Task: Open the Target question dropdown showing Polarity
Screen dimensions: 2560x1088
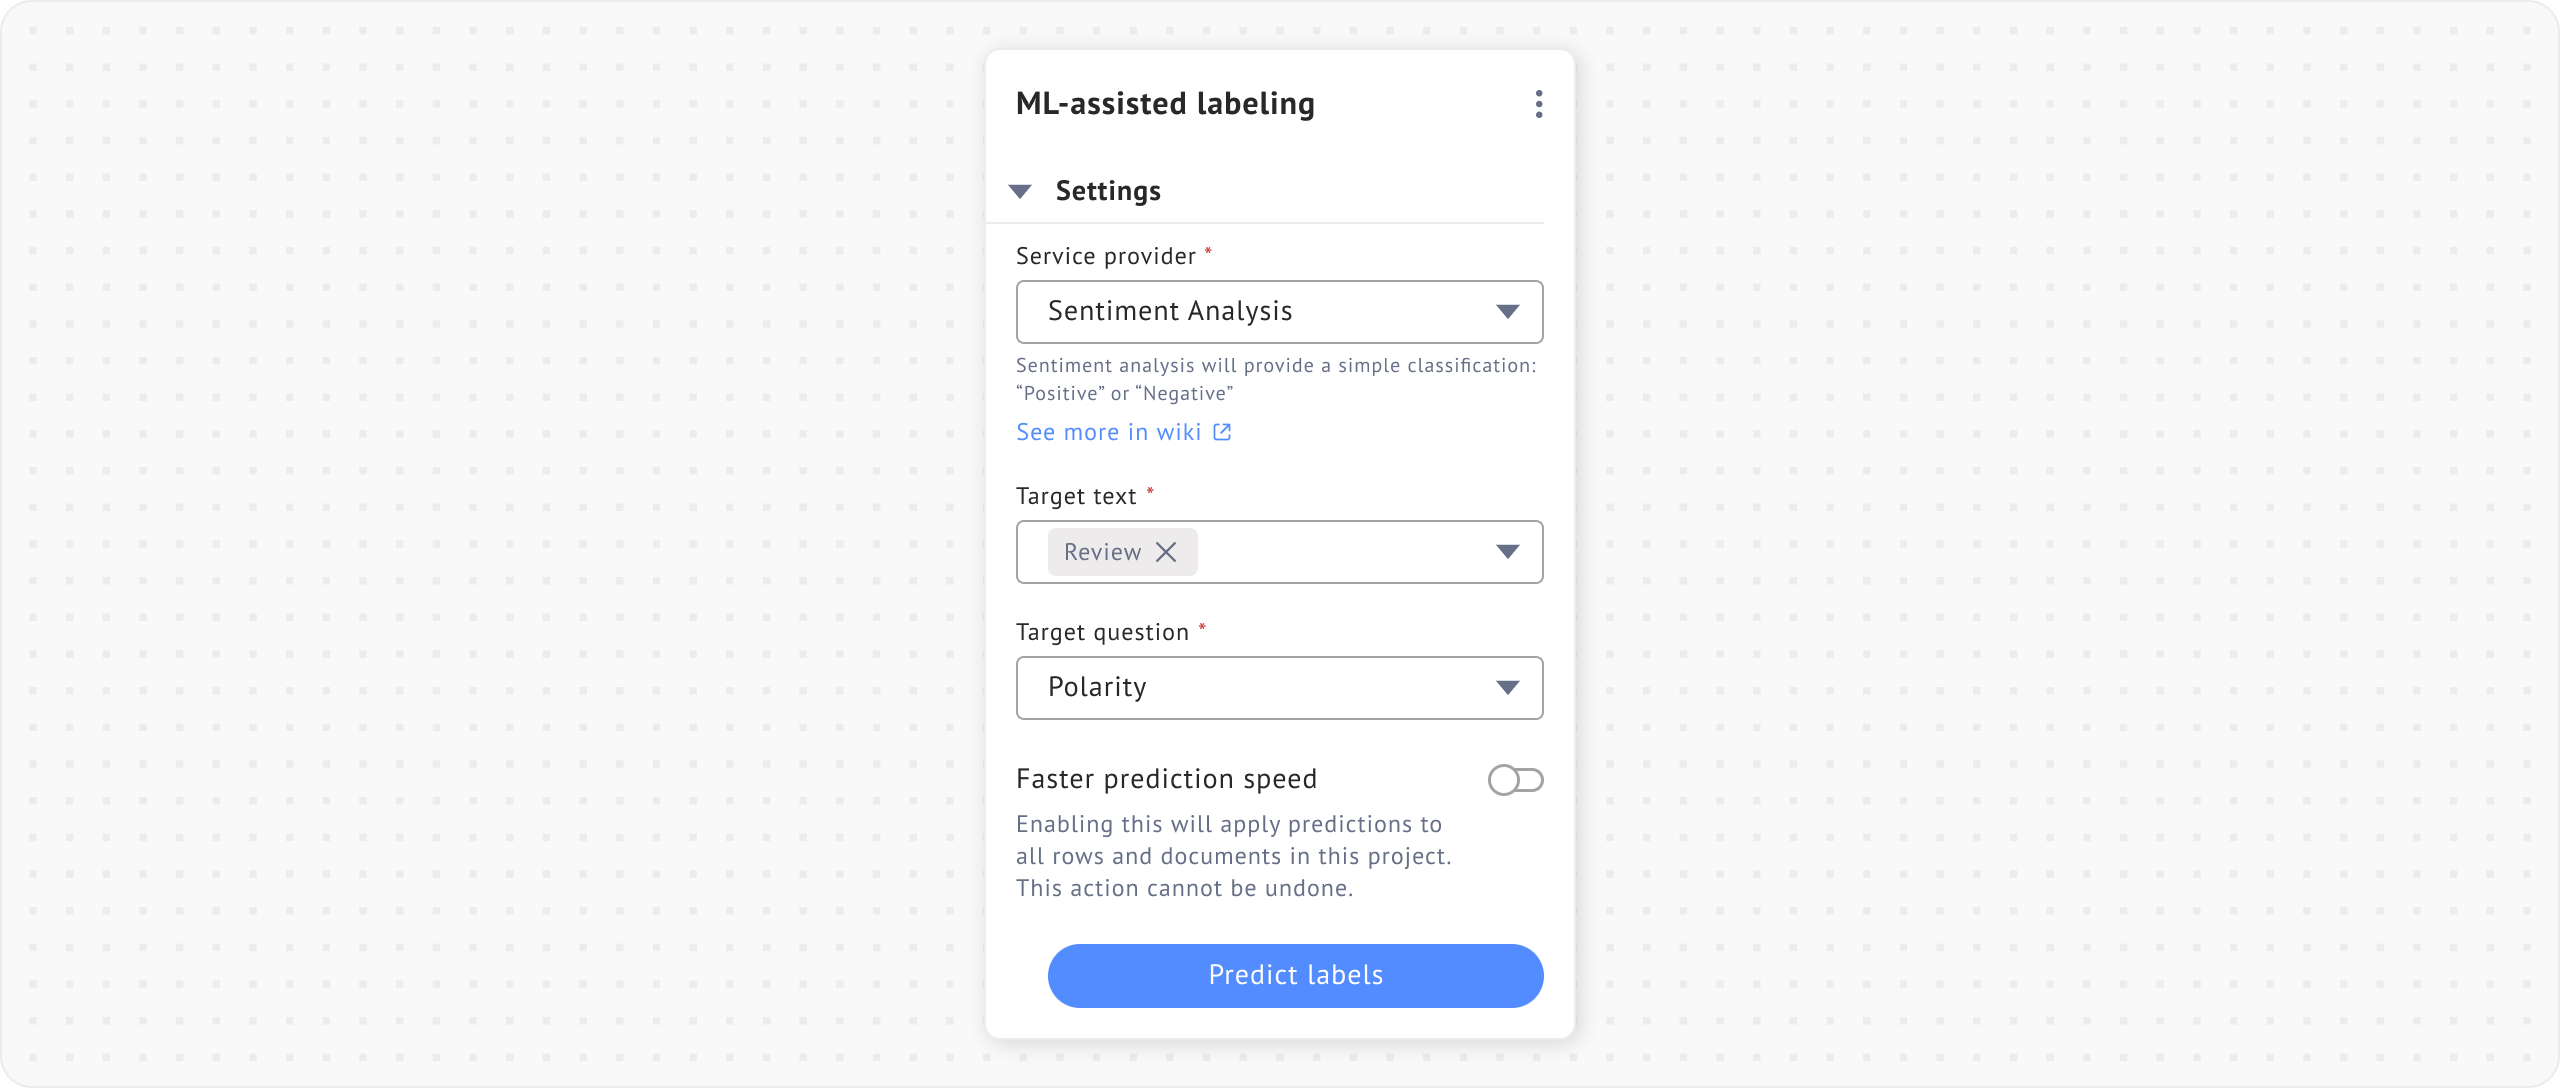Action: 1279,687
